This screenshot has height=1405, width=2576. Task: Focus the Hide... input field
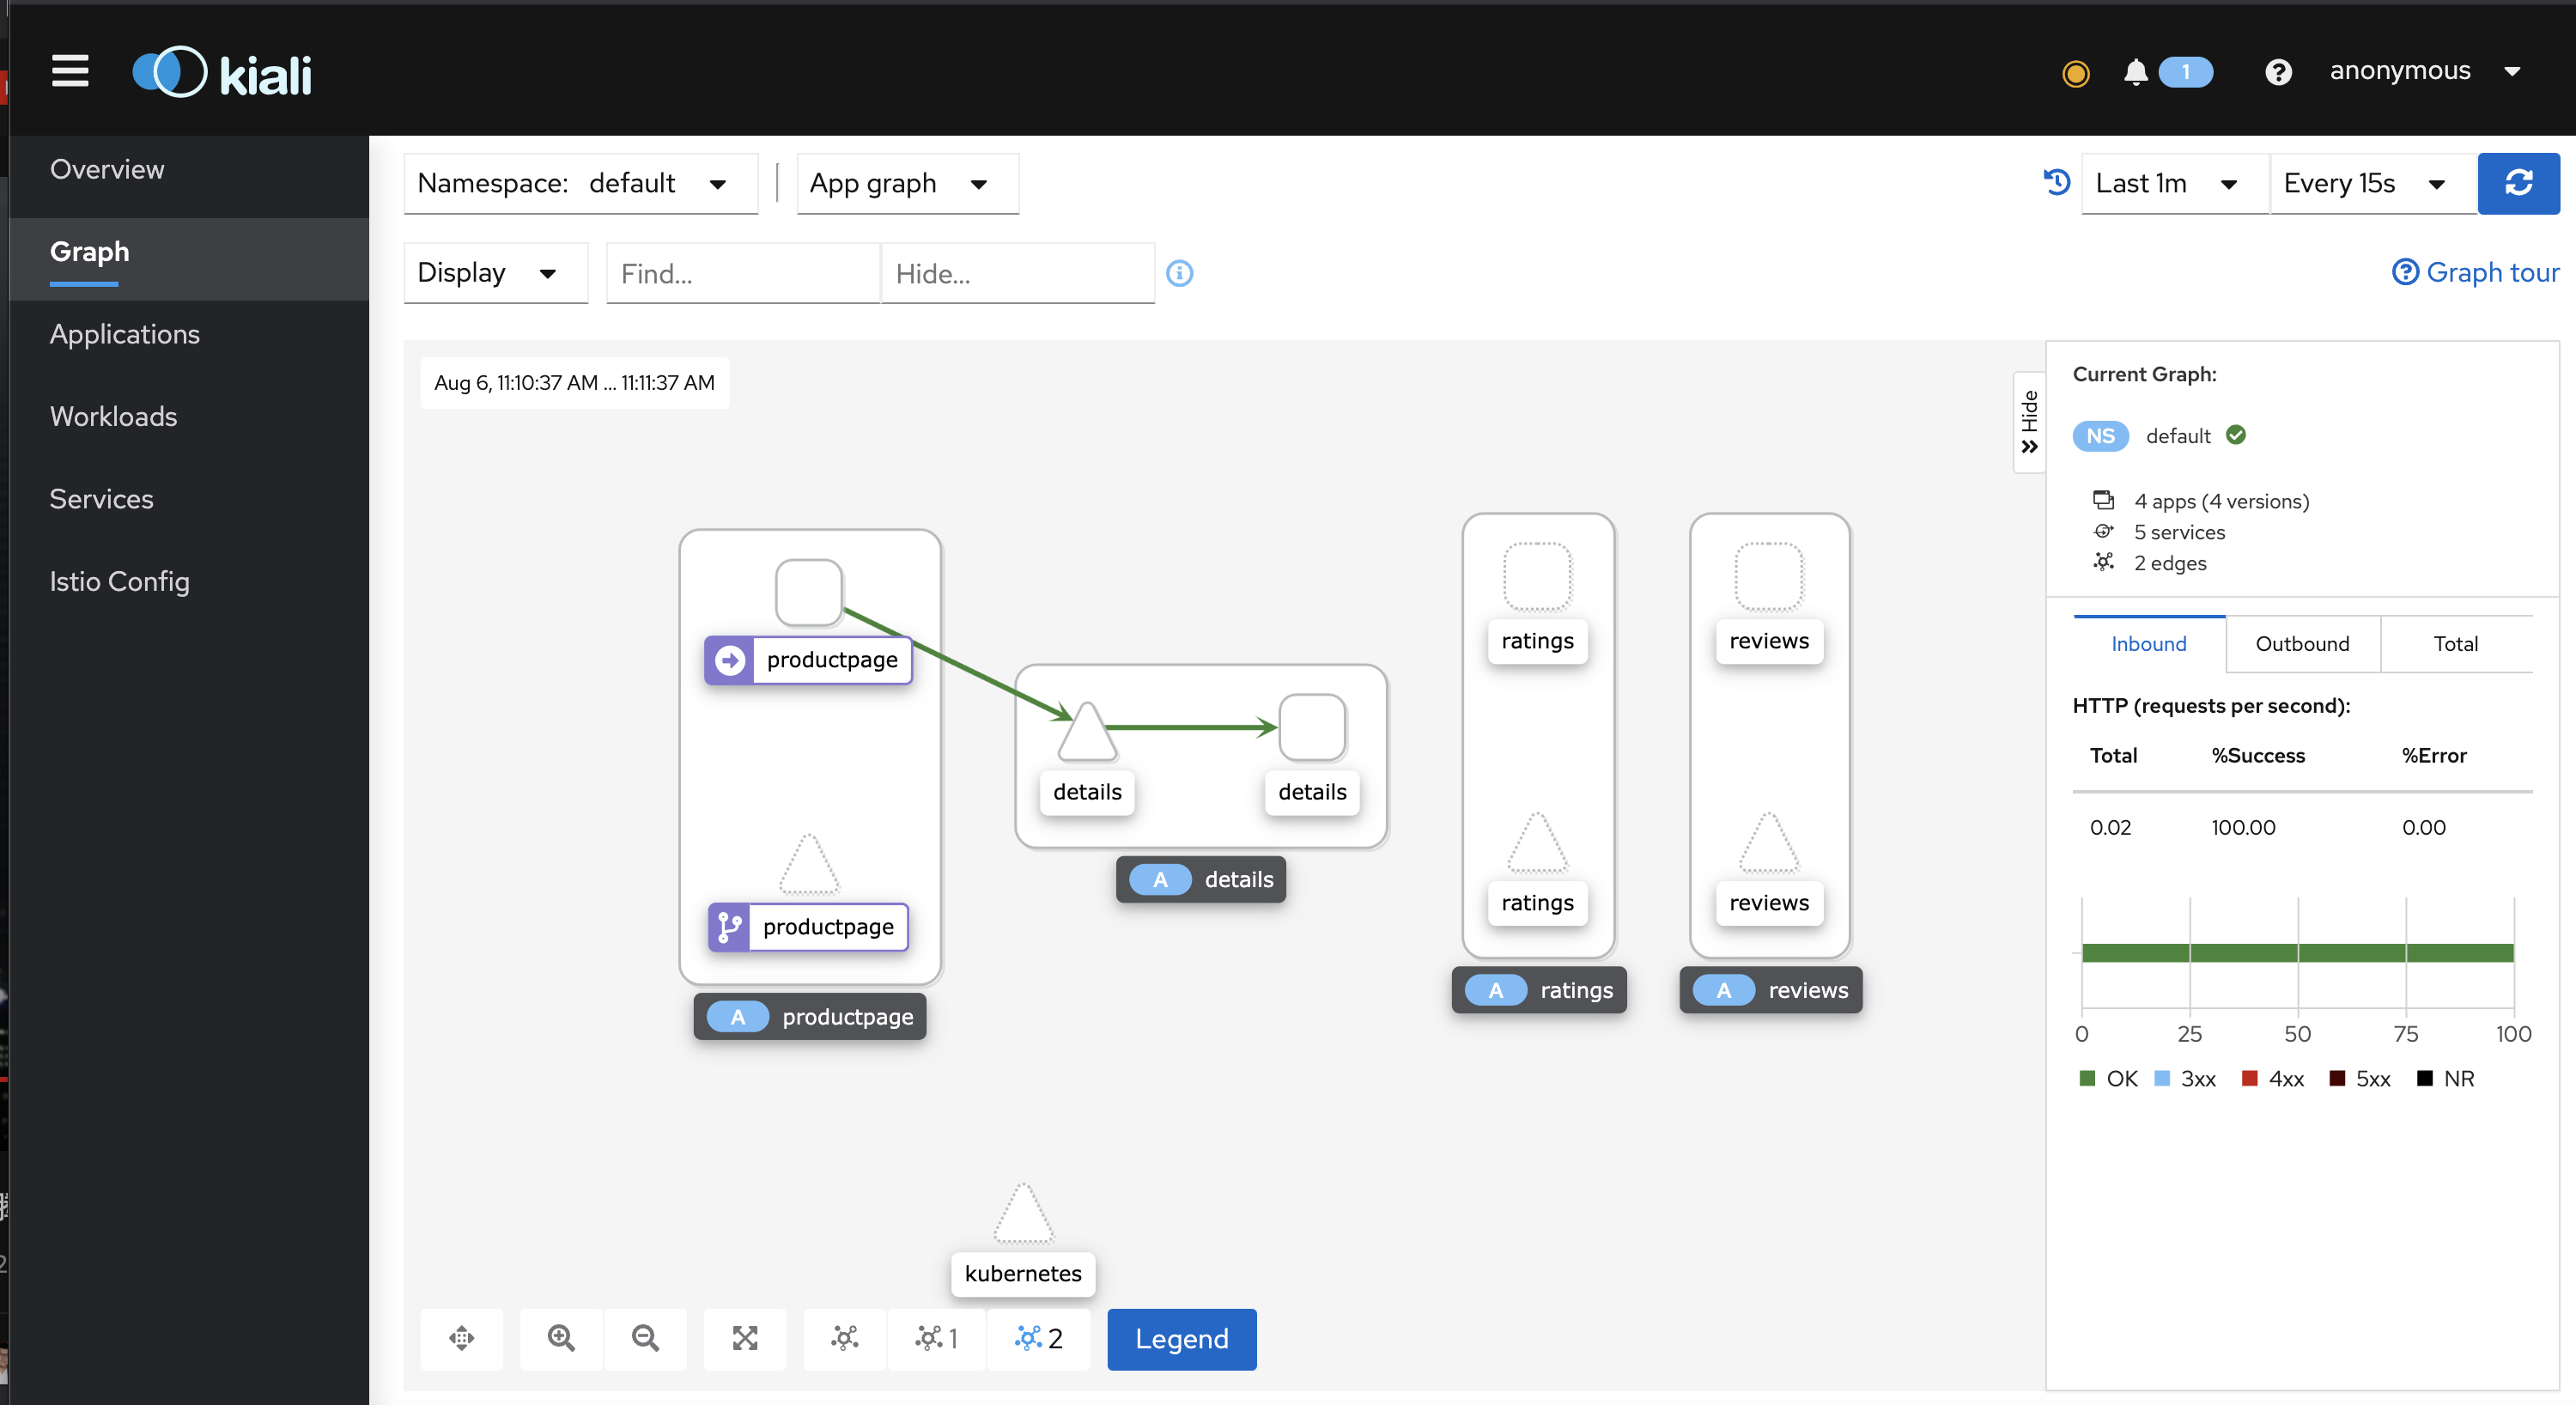click(1017, 273)
